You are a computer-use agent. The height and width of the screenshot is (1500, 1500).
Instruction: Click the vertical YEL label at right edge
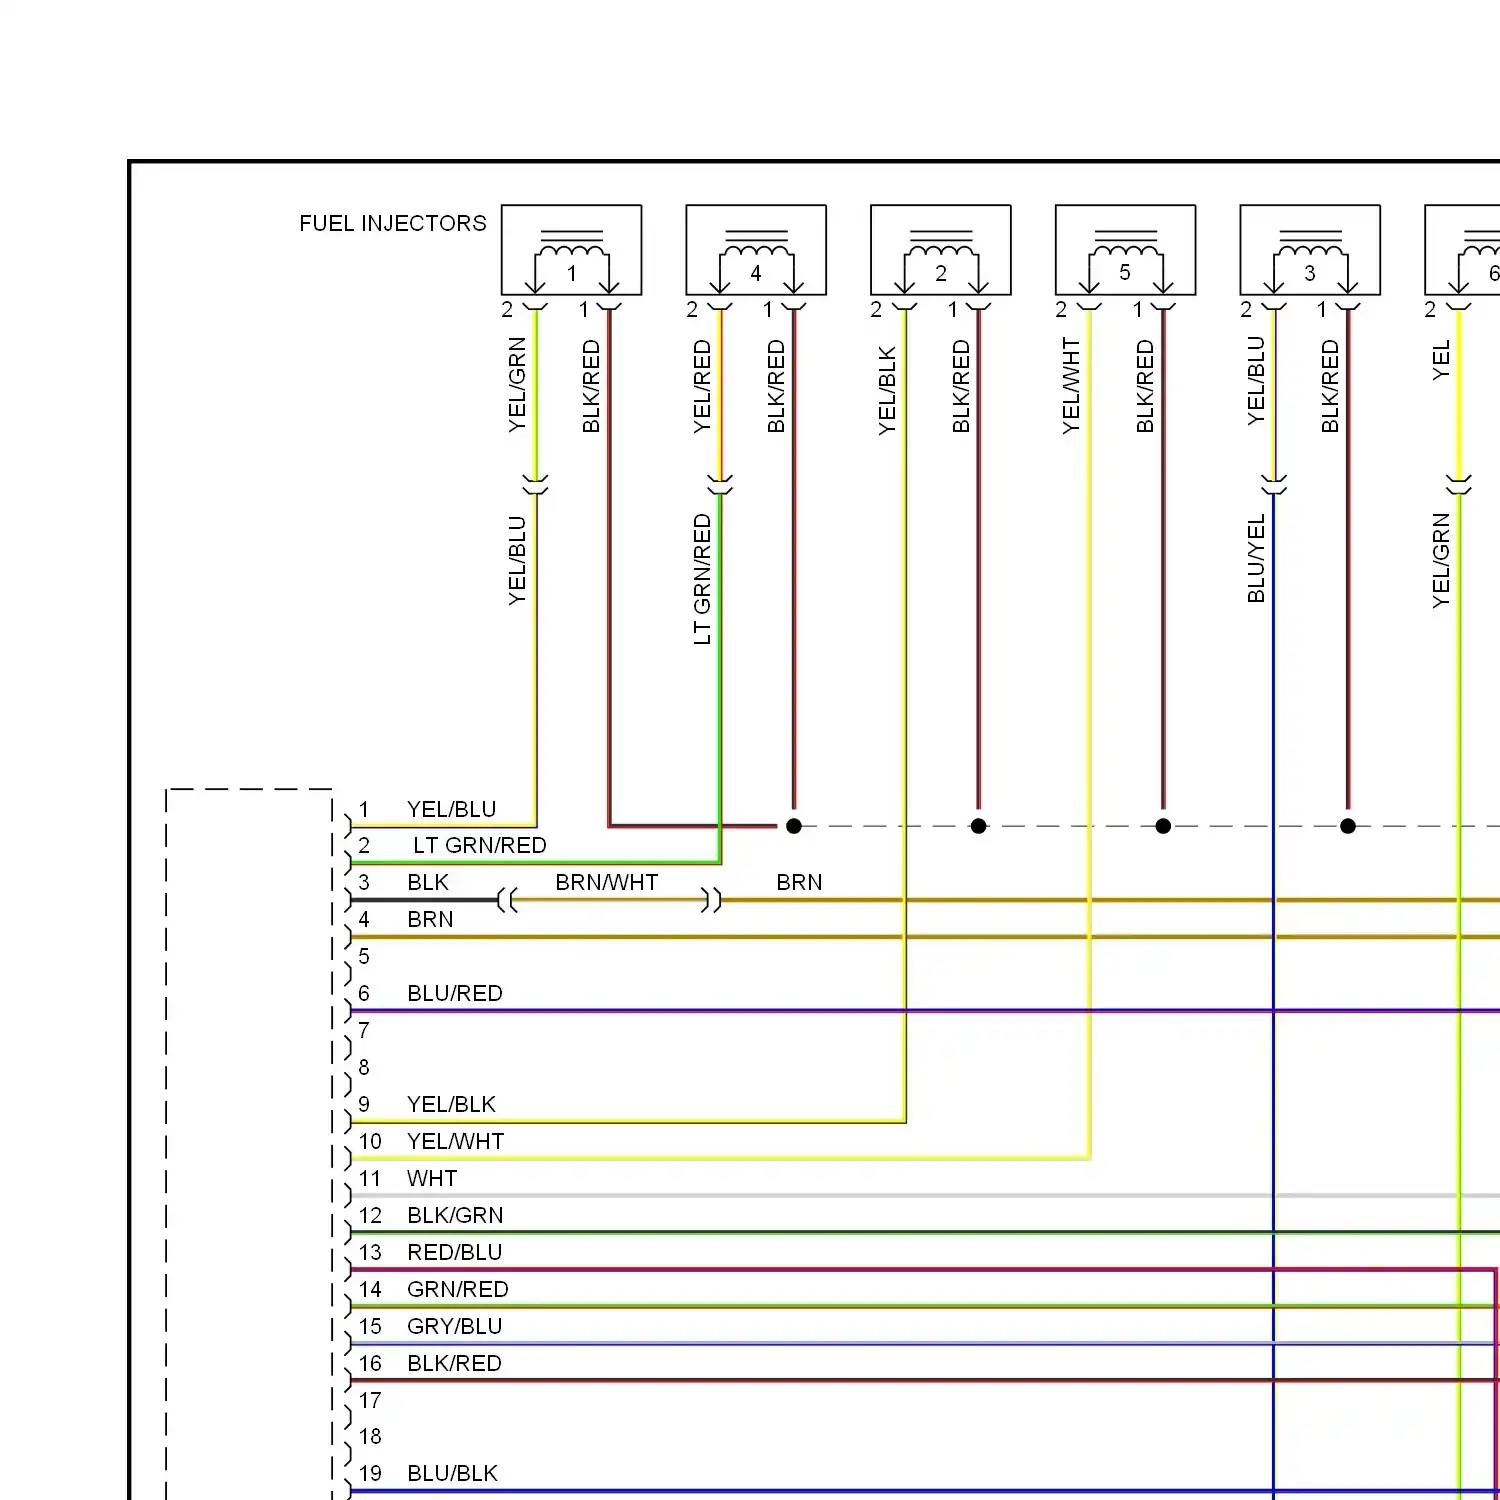click(1441, 361)
